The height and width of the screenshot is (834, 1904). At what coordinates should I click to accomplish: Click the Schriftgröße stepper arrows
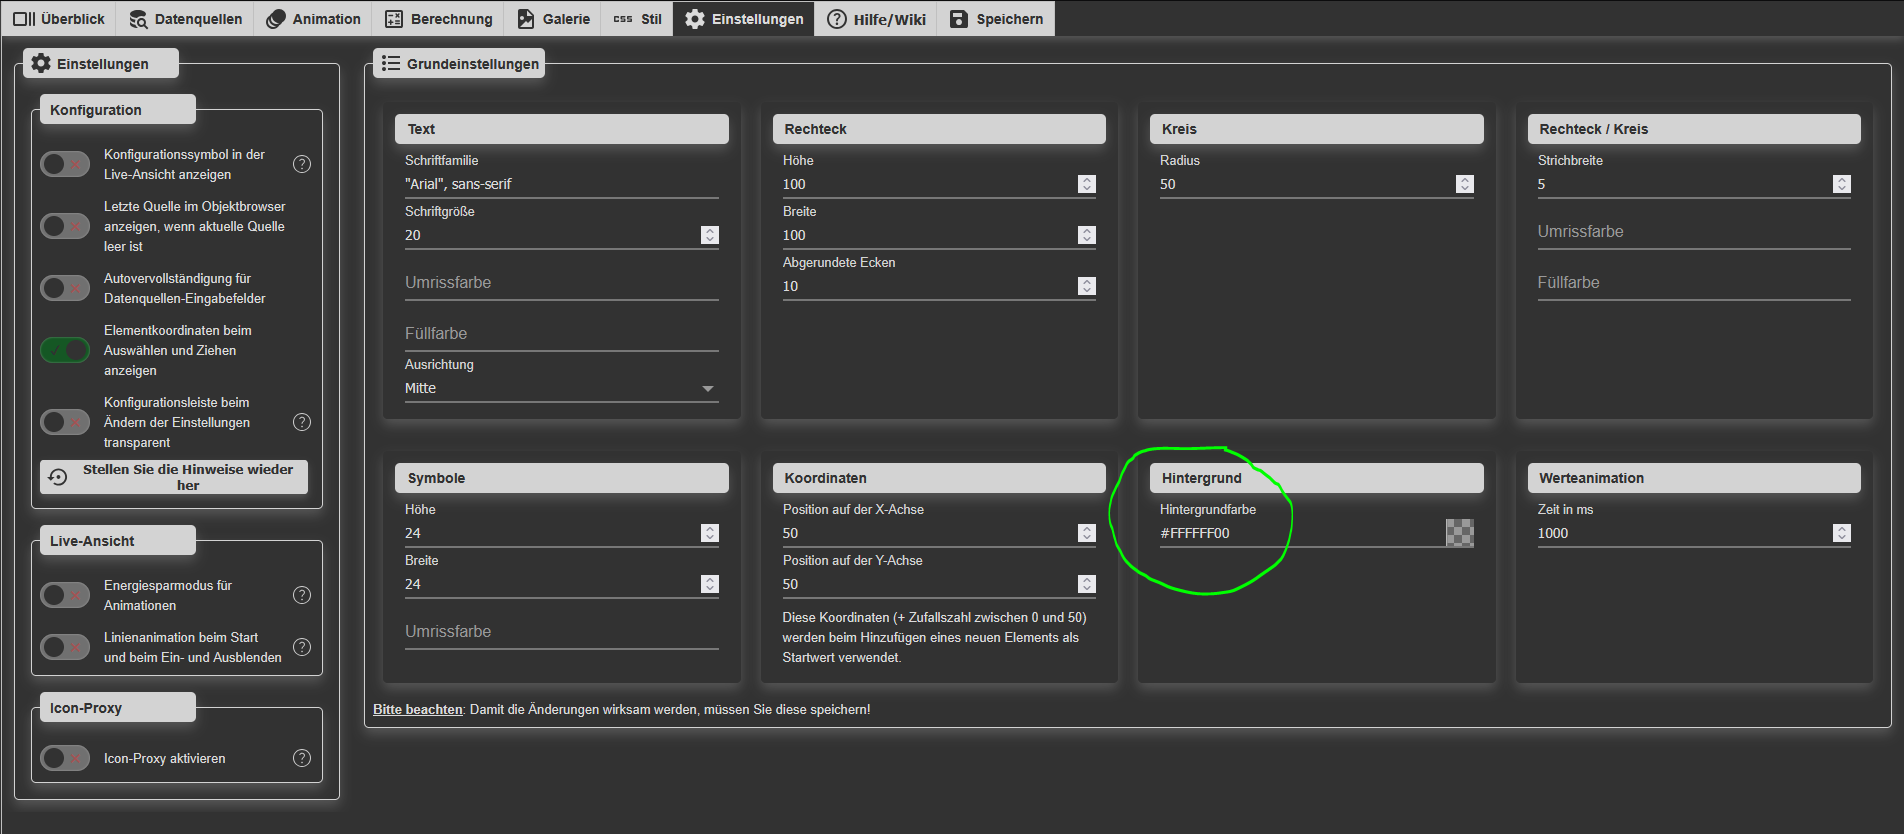click(x=710, y=235)
